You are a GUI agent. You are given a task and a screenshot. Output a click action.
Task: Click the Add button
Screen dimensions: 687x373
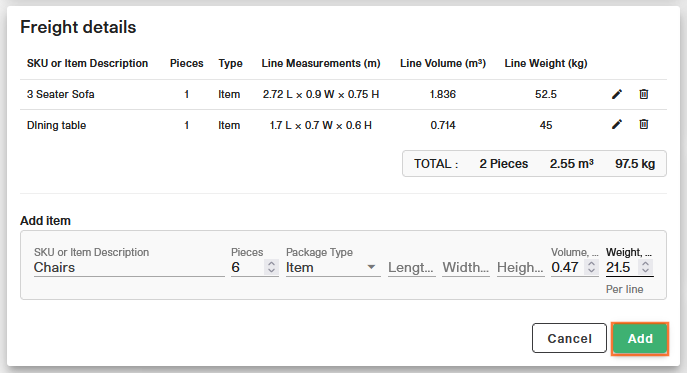[640, 338]
